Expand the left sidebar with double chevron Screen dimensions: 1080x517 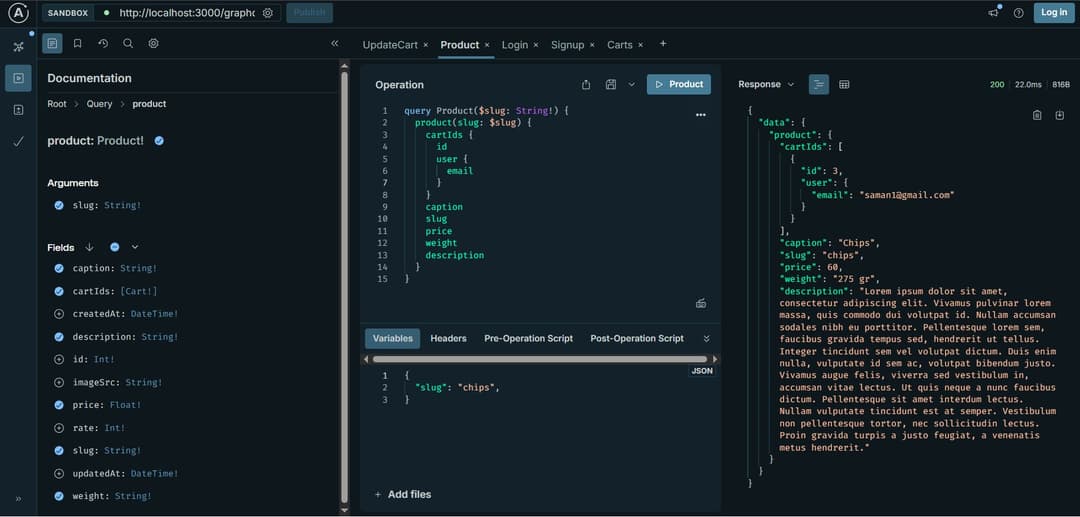coord(19,498)
